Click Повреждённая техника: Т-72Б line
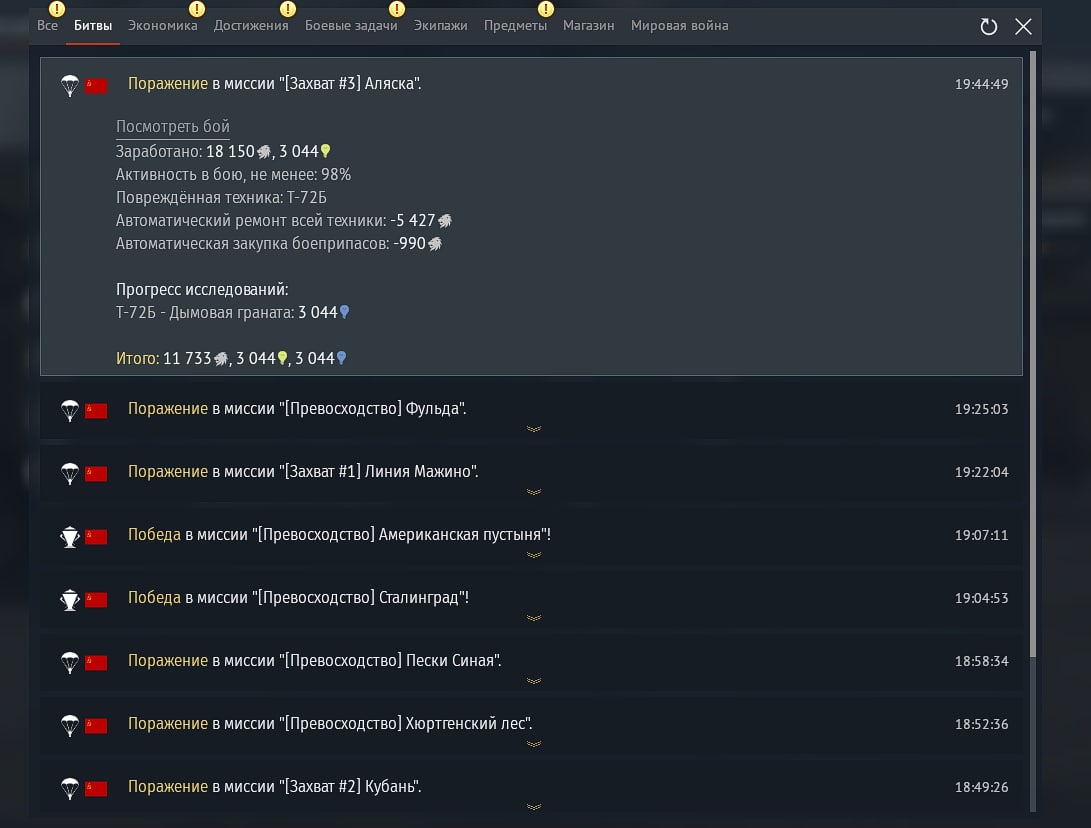Image resolution: width=1091 pixels, height=828 pixels. (x=221, y=198)
